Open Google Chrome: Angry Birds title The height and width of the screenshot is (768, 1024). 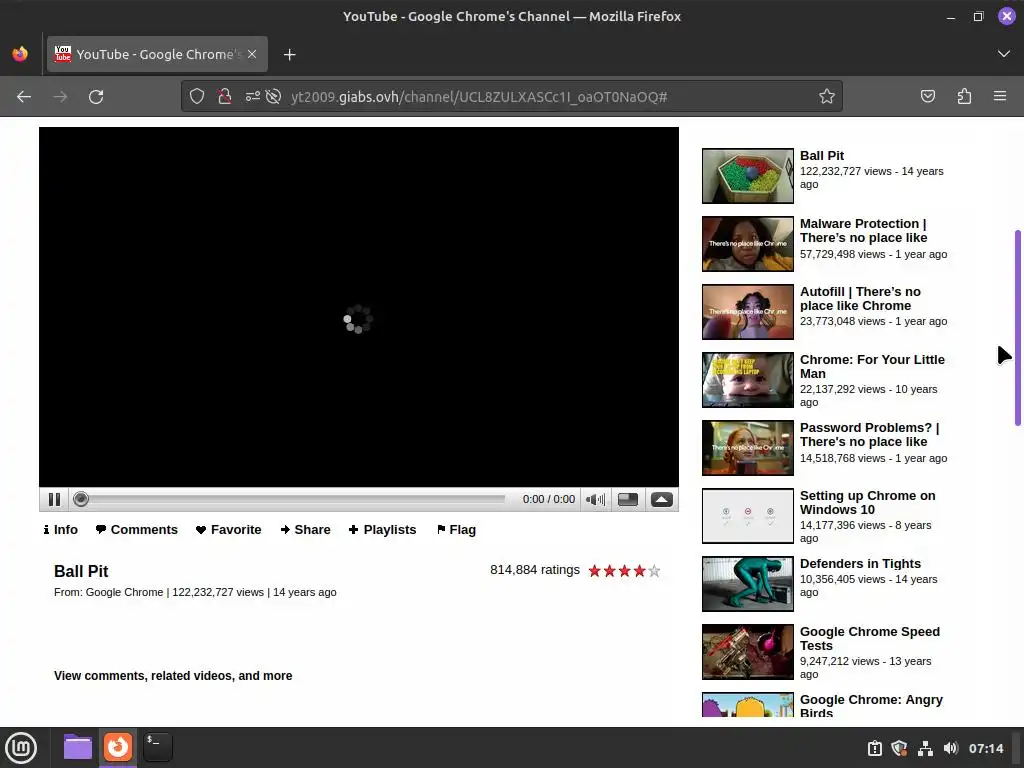871,706
